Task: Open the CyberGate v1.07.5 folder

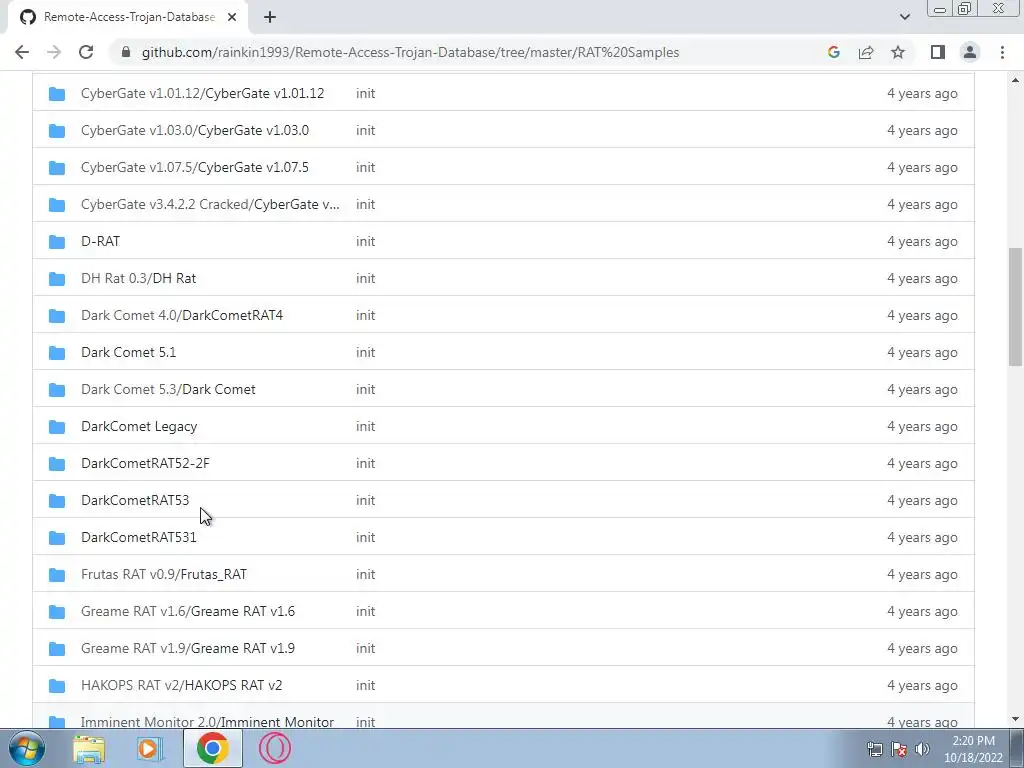Action: 195,167
